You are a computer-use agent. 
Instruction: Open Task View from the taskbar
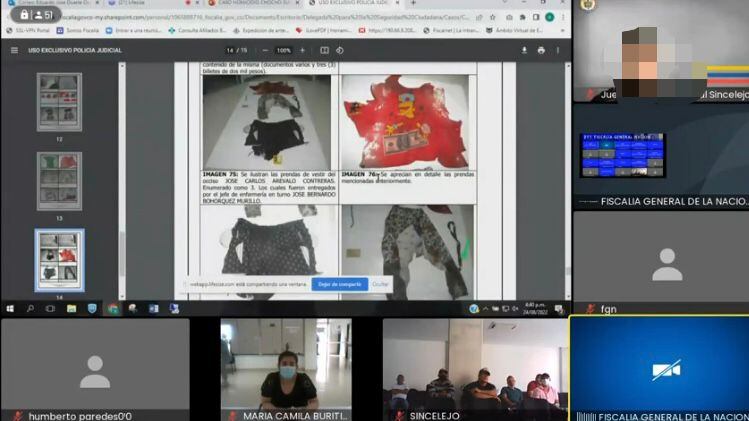tap(50, 309)
